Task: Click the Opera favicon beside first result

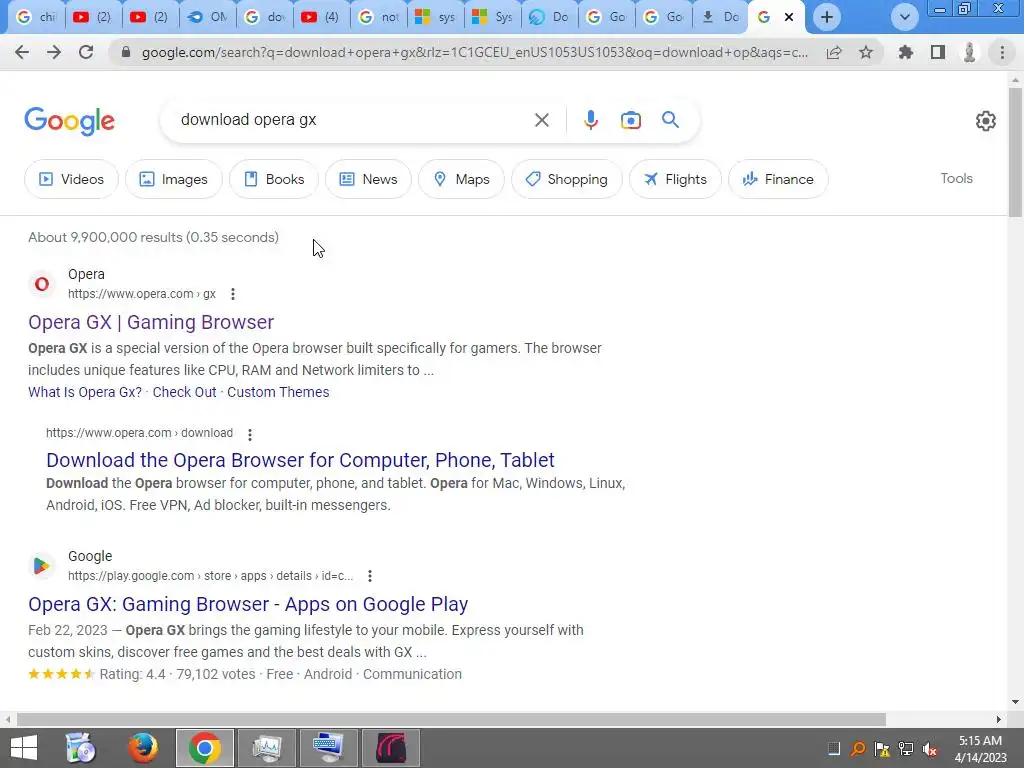Action: [x=42, y=284]
